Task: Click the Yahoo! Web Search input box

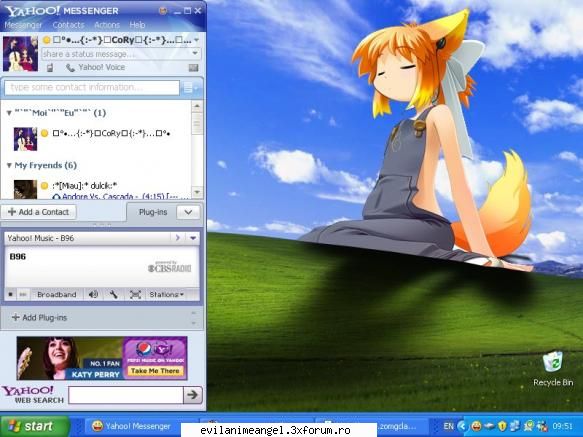Action: coord(126,395)
